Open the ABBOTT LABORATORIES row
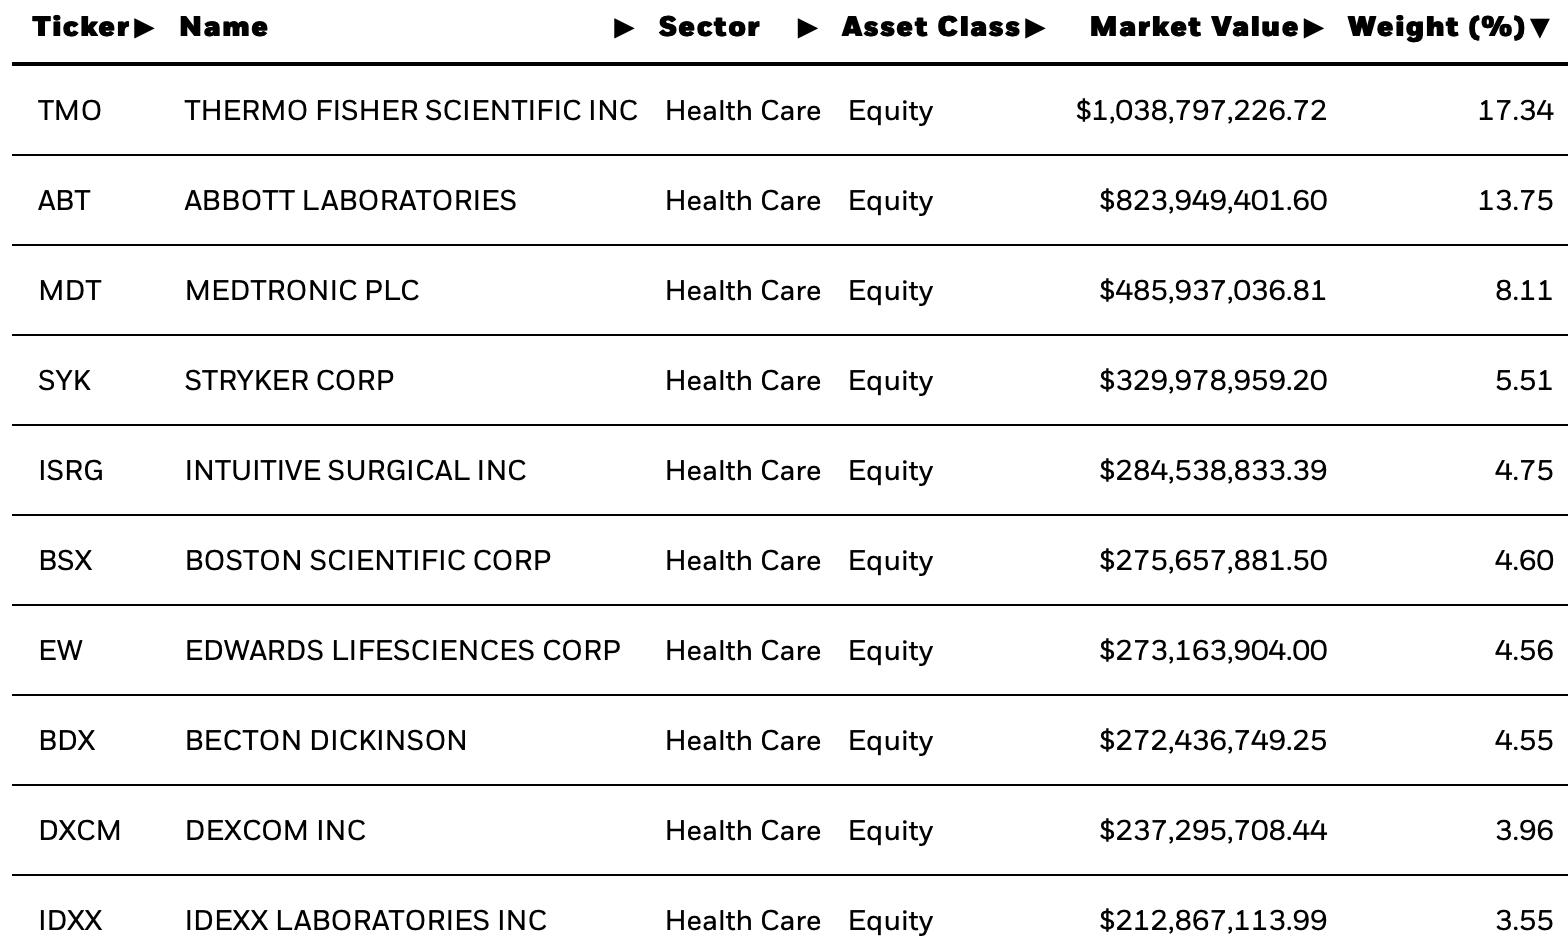 coord(790,200)
